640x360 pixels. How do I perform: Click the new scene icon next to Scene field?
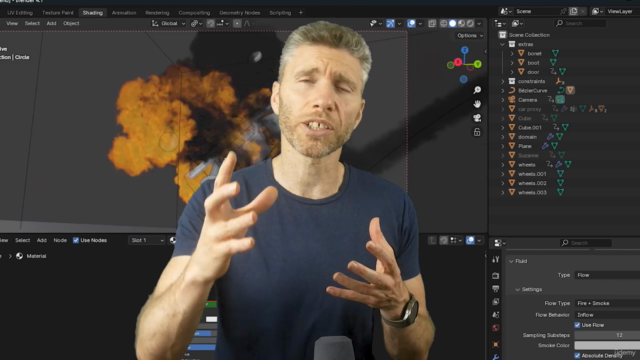573,11
